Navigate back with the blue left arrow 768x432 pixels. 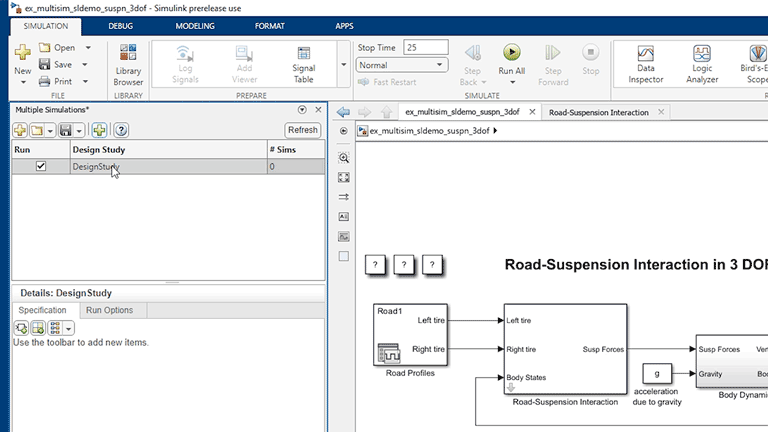point(343,113)
